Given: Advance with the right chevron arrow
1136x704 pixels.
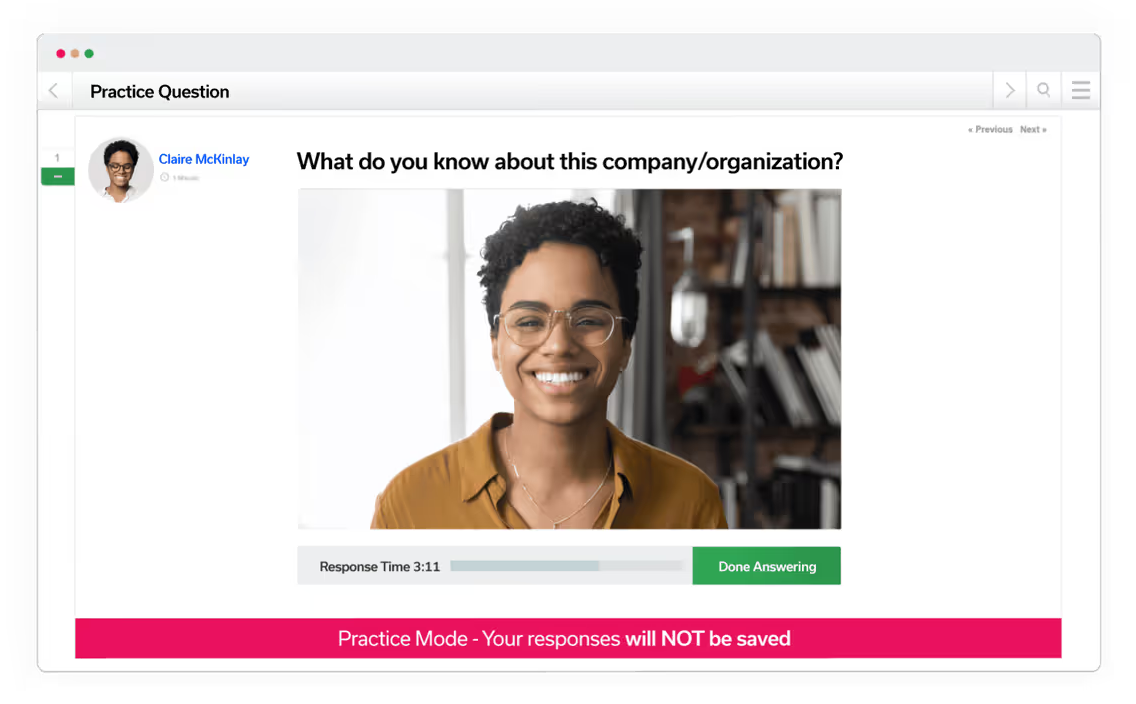Looking at the screenshot, I should point(1010,91).
